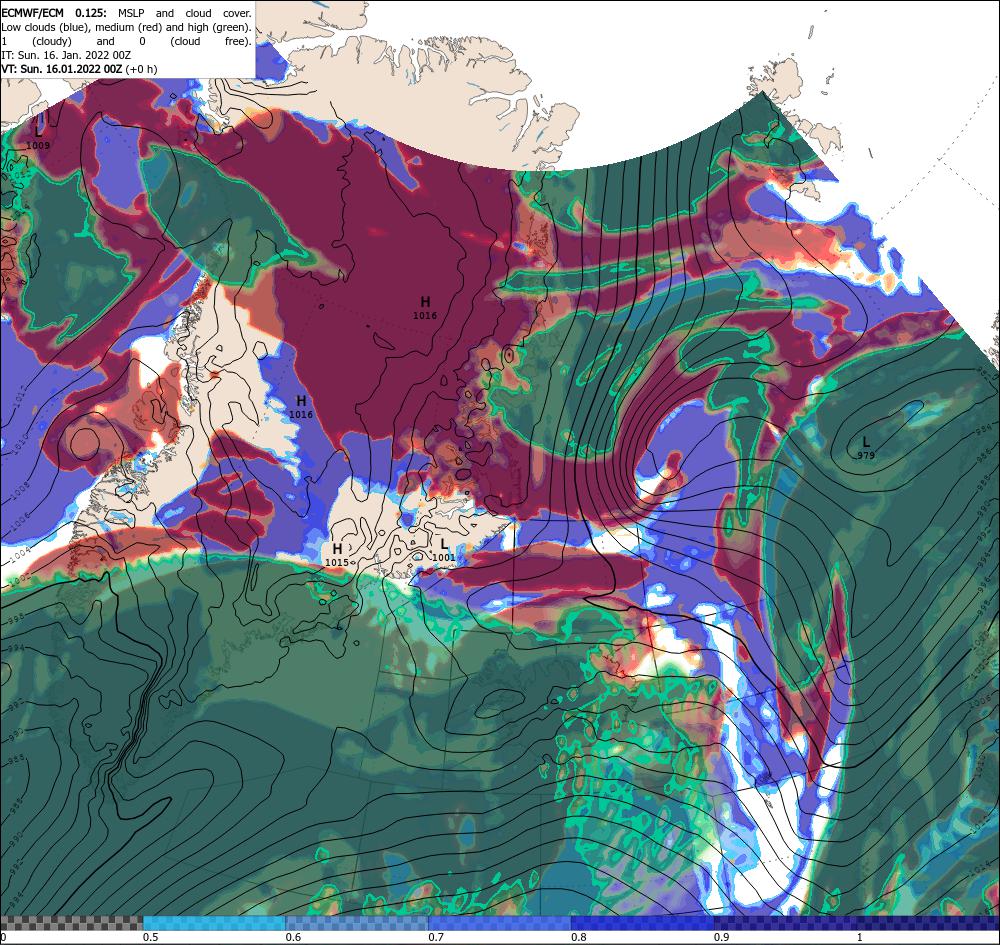Click the dark blue 0.8–0.9 colorbar segment
The width and height of the screenshot is (1000, 945).
(x=642, y=923)
